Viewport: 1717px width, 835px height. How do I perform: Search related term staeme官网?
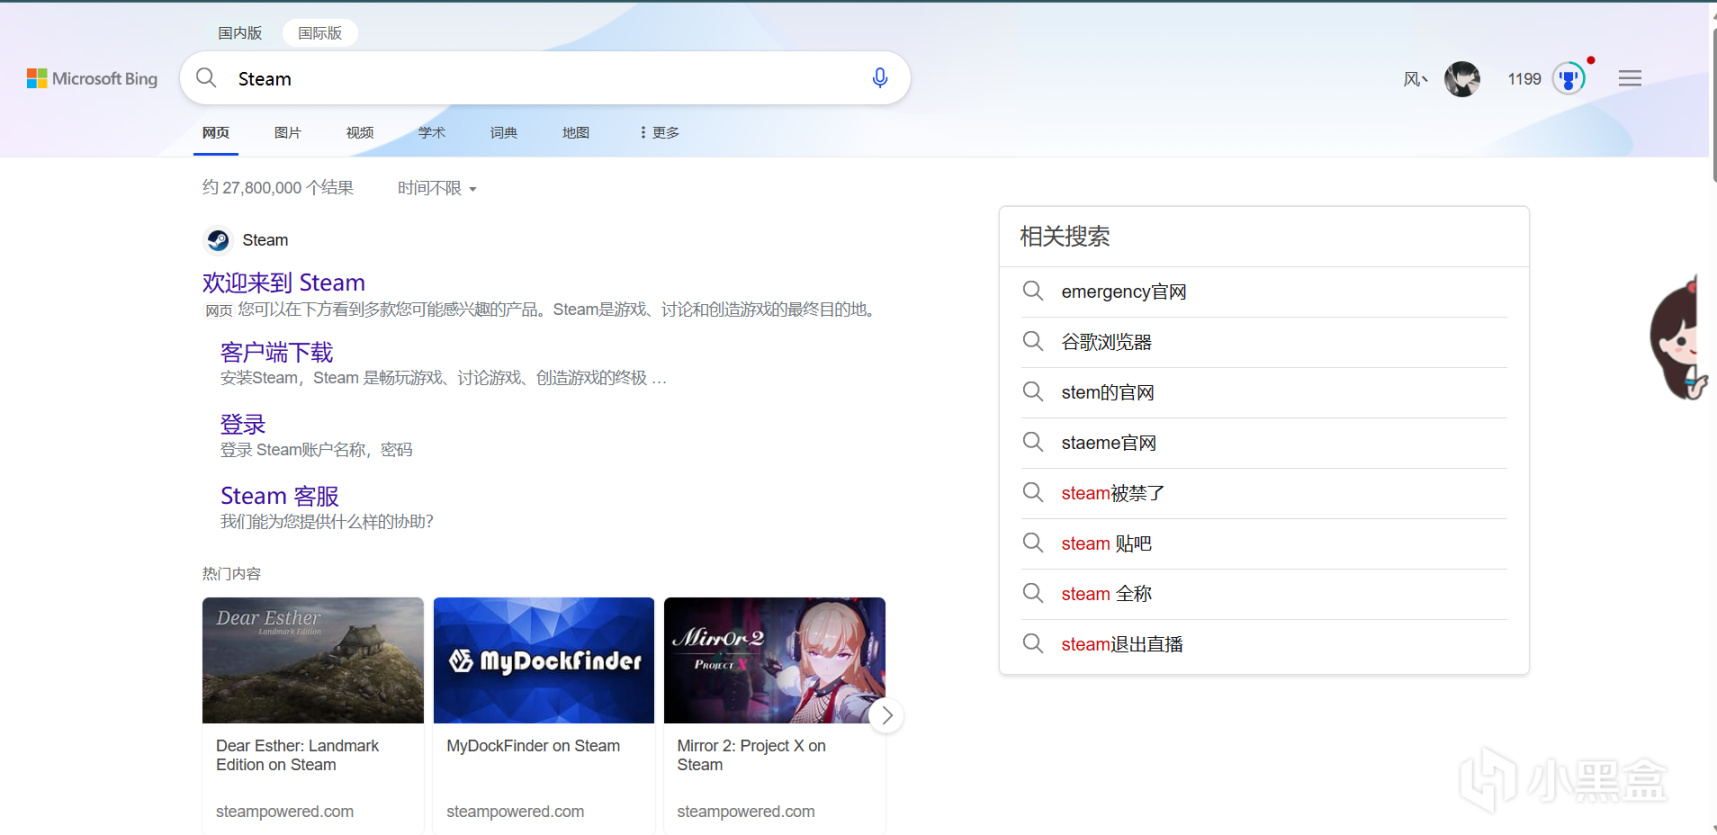pyautogui.click(x=1109, y=443)
